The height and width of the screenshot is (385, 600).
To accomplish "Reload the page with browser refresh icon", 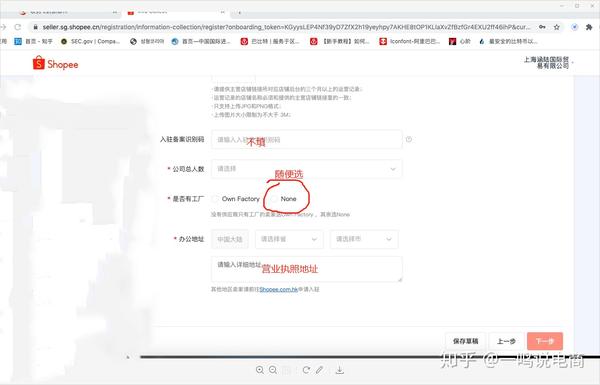I will (x=18, y=27).
